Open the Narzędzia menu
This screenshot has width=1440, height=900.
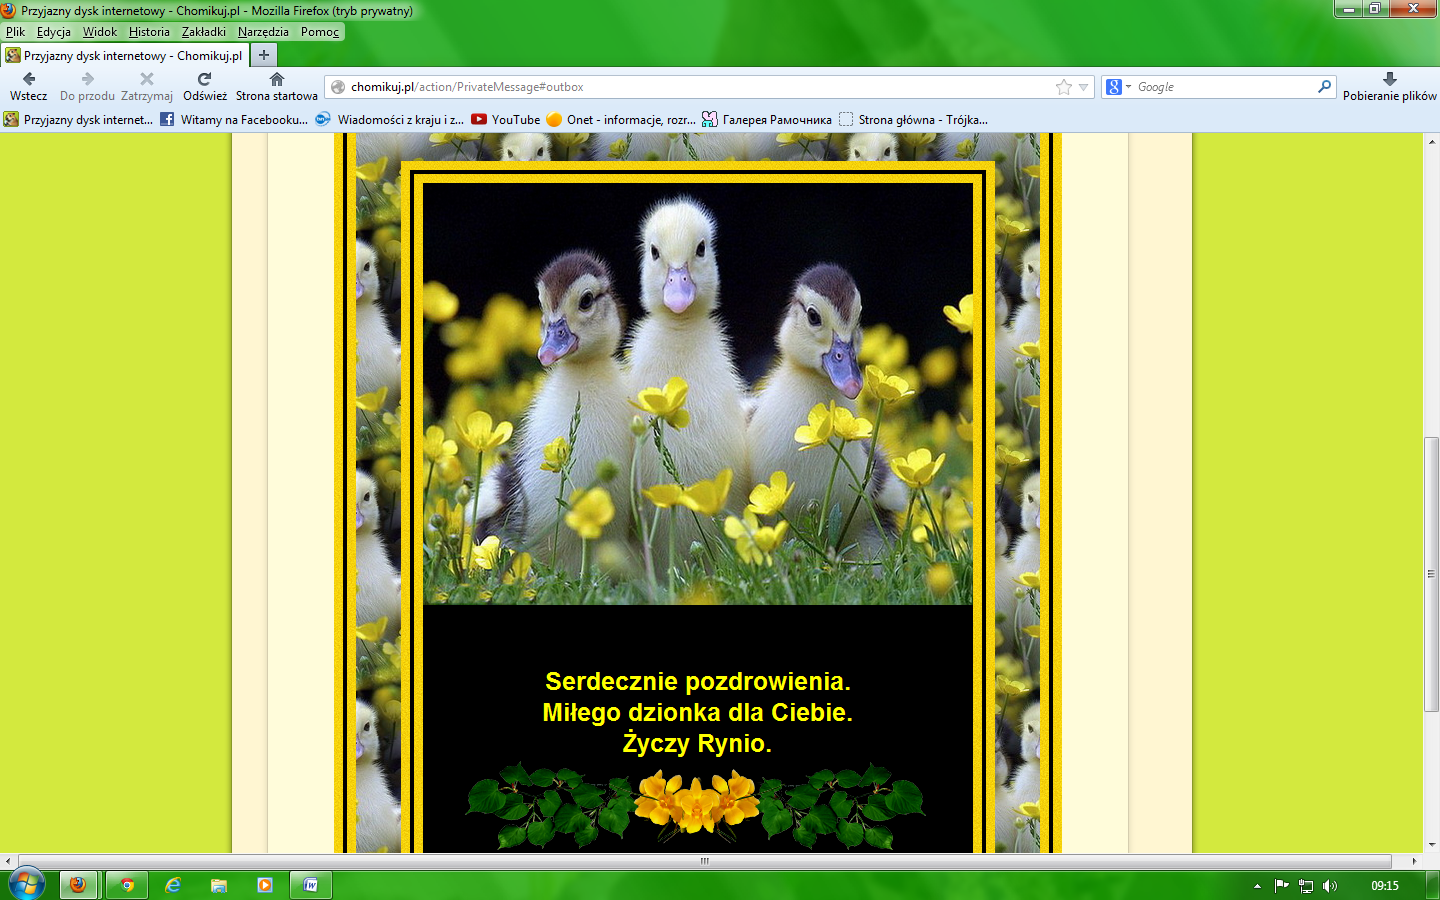(263, 32)
